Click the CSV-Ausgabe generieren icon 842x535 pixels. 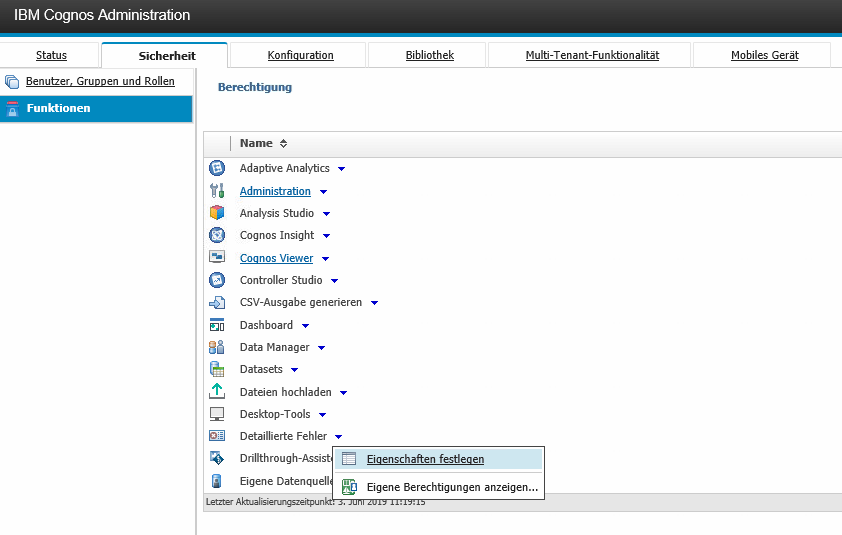(217, 302)
